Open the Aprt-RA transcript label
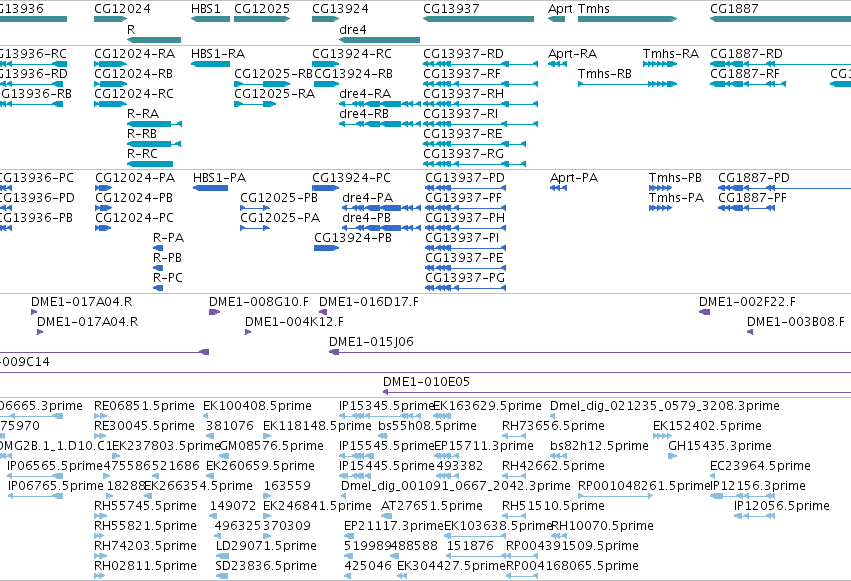 click(573, 54)
